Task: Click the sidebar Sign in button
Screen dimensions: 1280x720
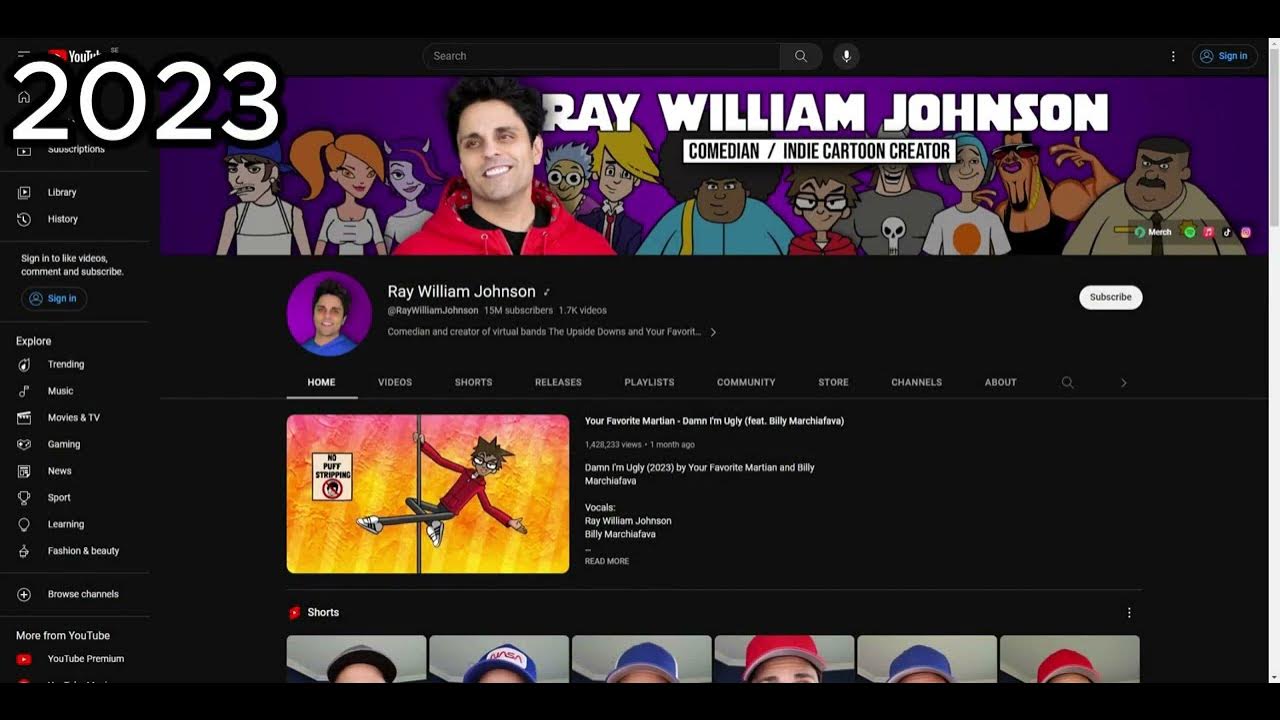Action: [x=54, y=298]
